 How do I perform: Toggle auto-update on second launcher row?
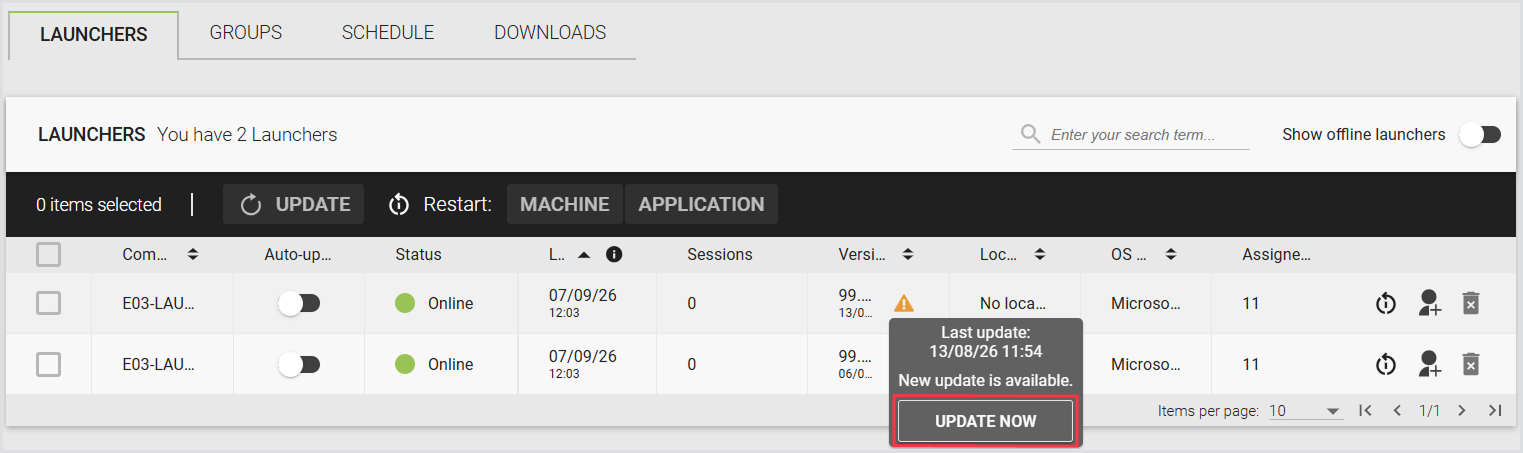pos(299,364)
